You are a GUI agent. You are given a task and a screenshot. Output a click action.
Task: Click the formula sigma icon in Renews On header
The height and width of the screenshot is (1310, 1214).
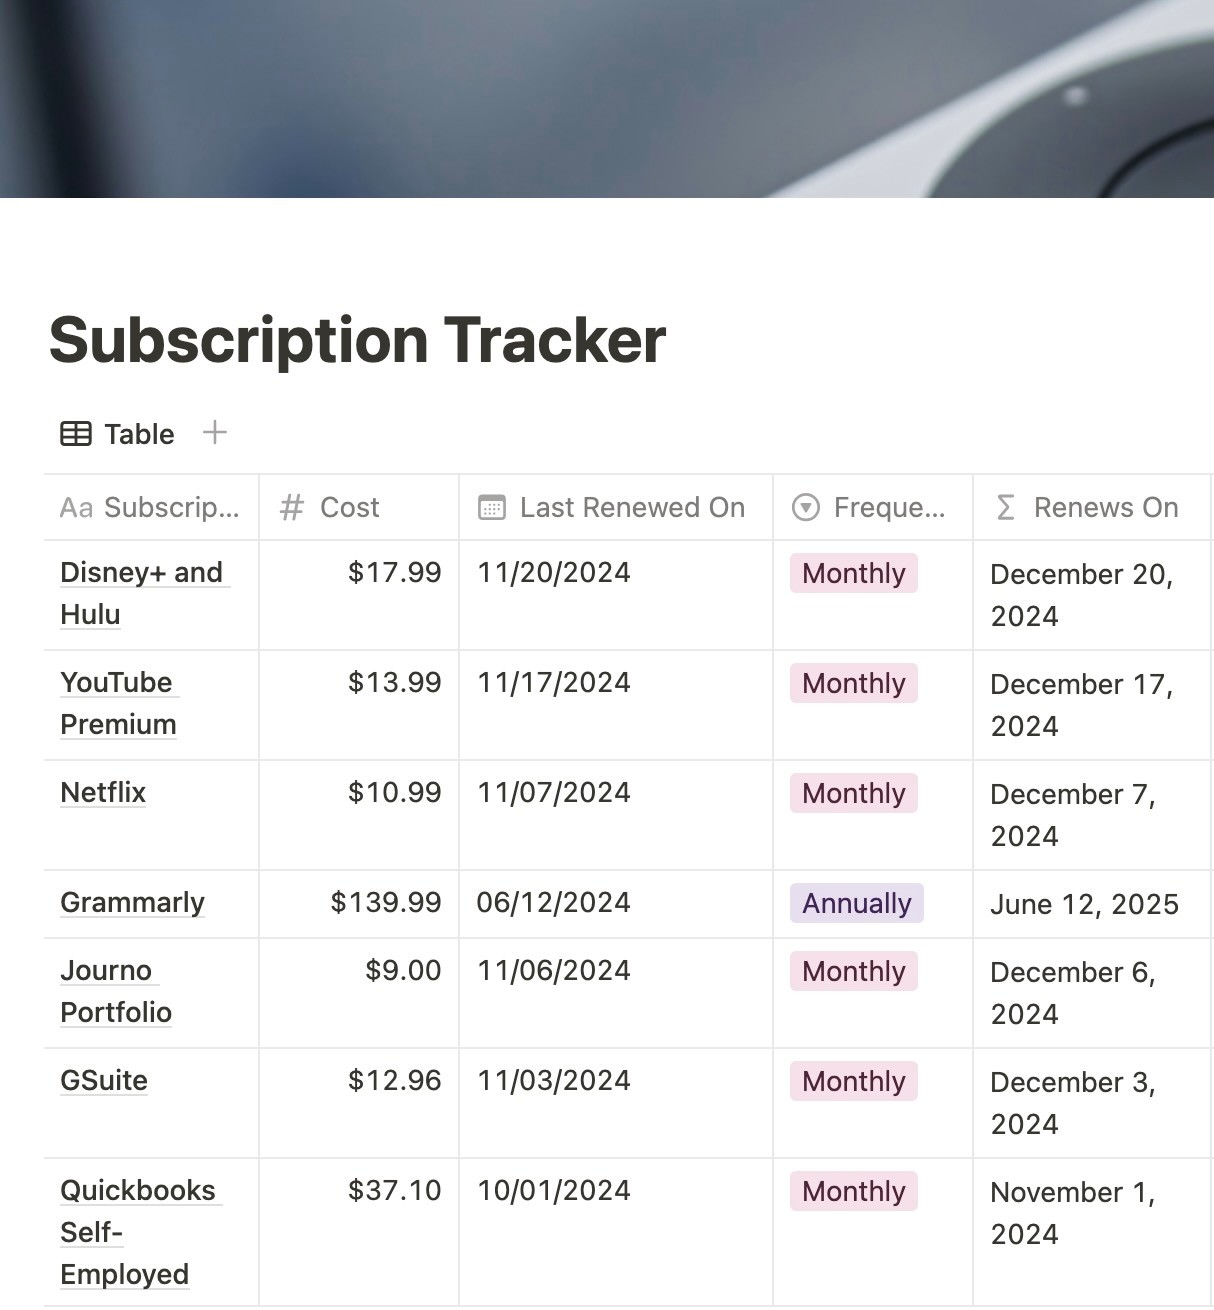tap(1005, 508)
